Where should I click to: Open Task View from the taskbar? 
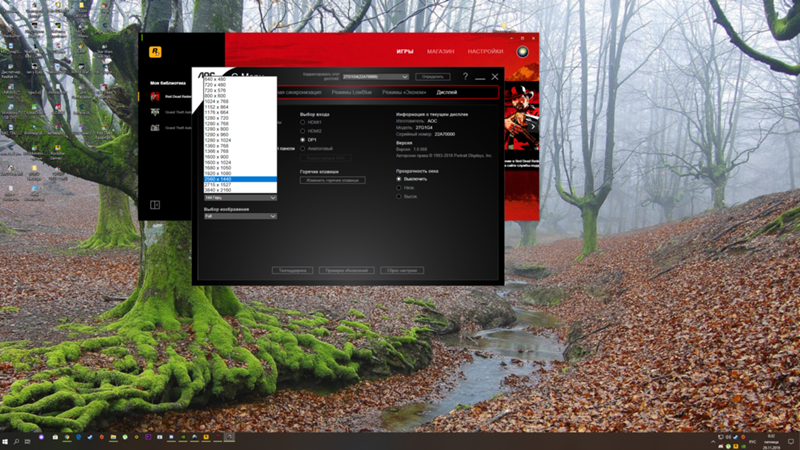[x=28, y=441]
